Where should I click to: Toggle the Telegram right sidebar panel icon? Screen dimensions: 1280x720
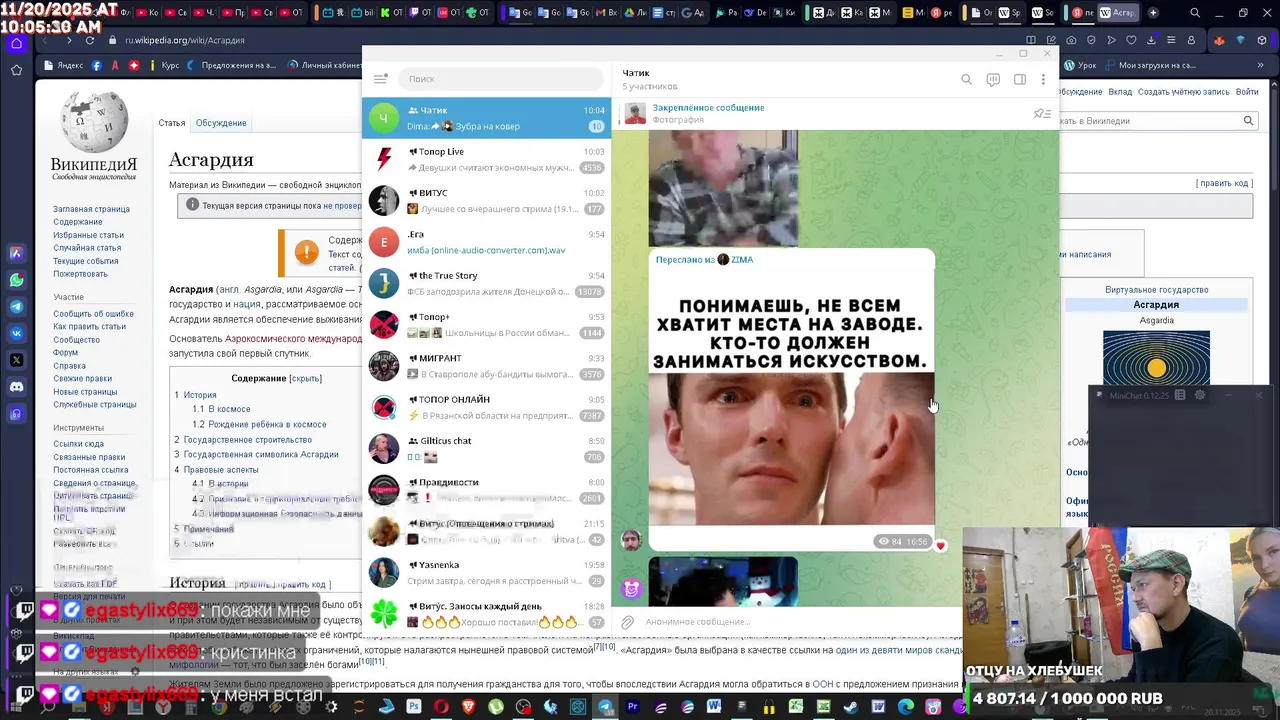click(1020, 80)
